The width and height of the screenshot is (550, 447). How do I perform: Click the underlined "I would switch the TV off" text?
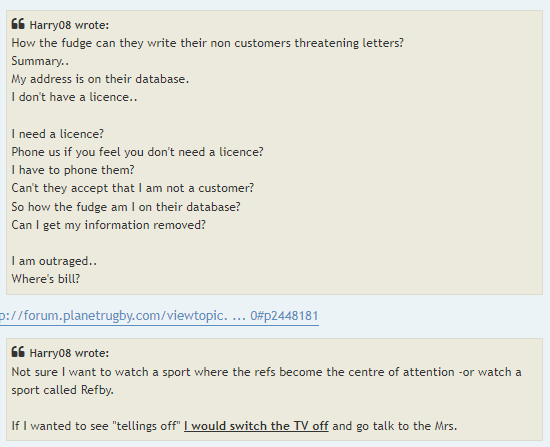click(256, 426)
